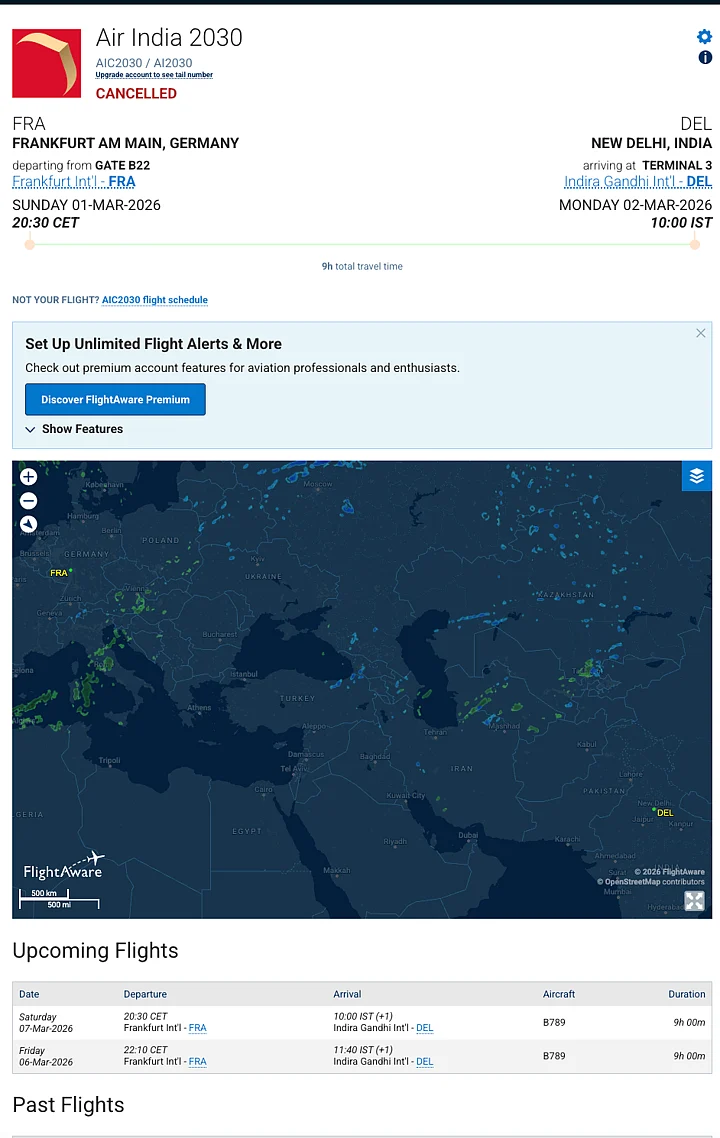
Task: Dismiss the flight alerts promo banner
Action: 701,333
